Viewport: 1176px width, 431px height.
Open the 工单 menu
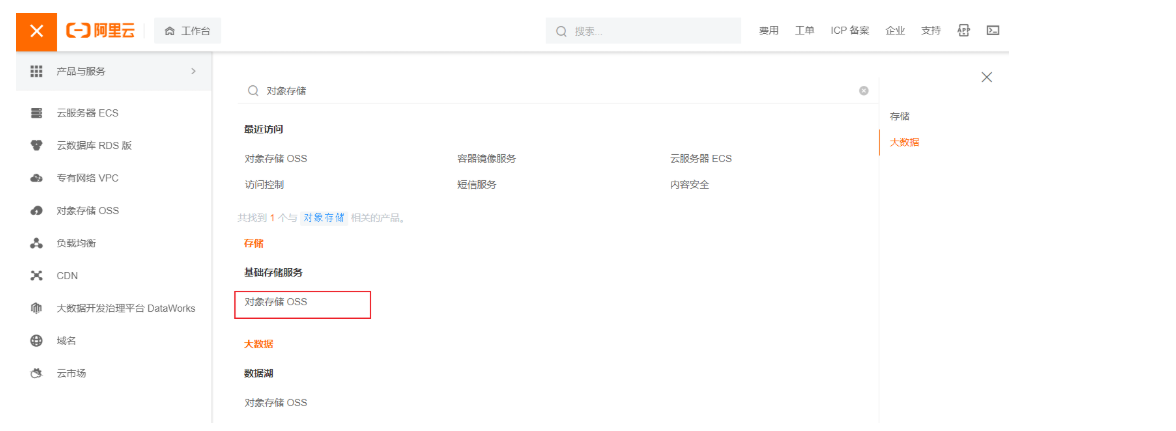tap(805, 31)
